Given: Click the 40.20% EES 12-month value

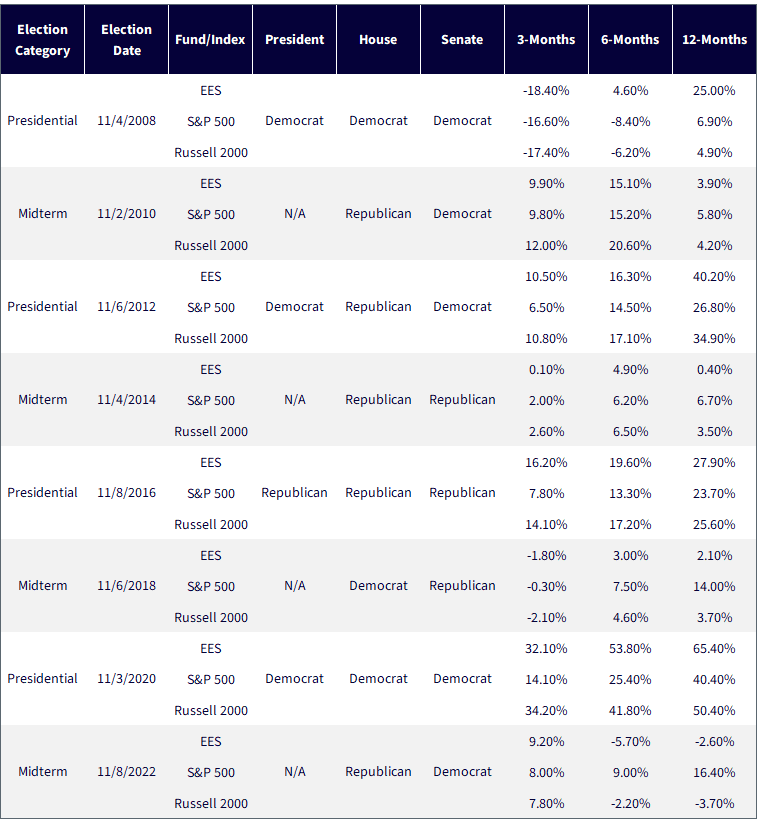Looking at the screenshot, I should (714, 277).
